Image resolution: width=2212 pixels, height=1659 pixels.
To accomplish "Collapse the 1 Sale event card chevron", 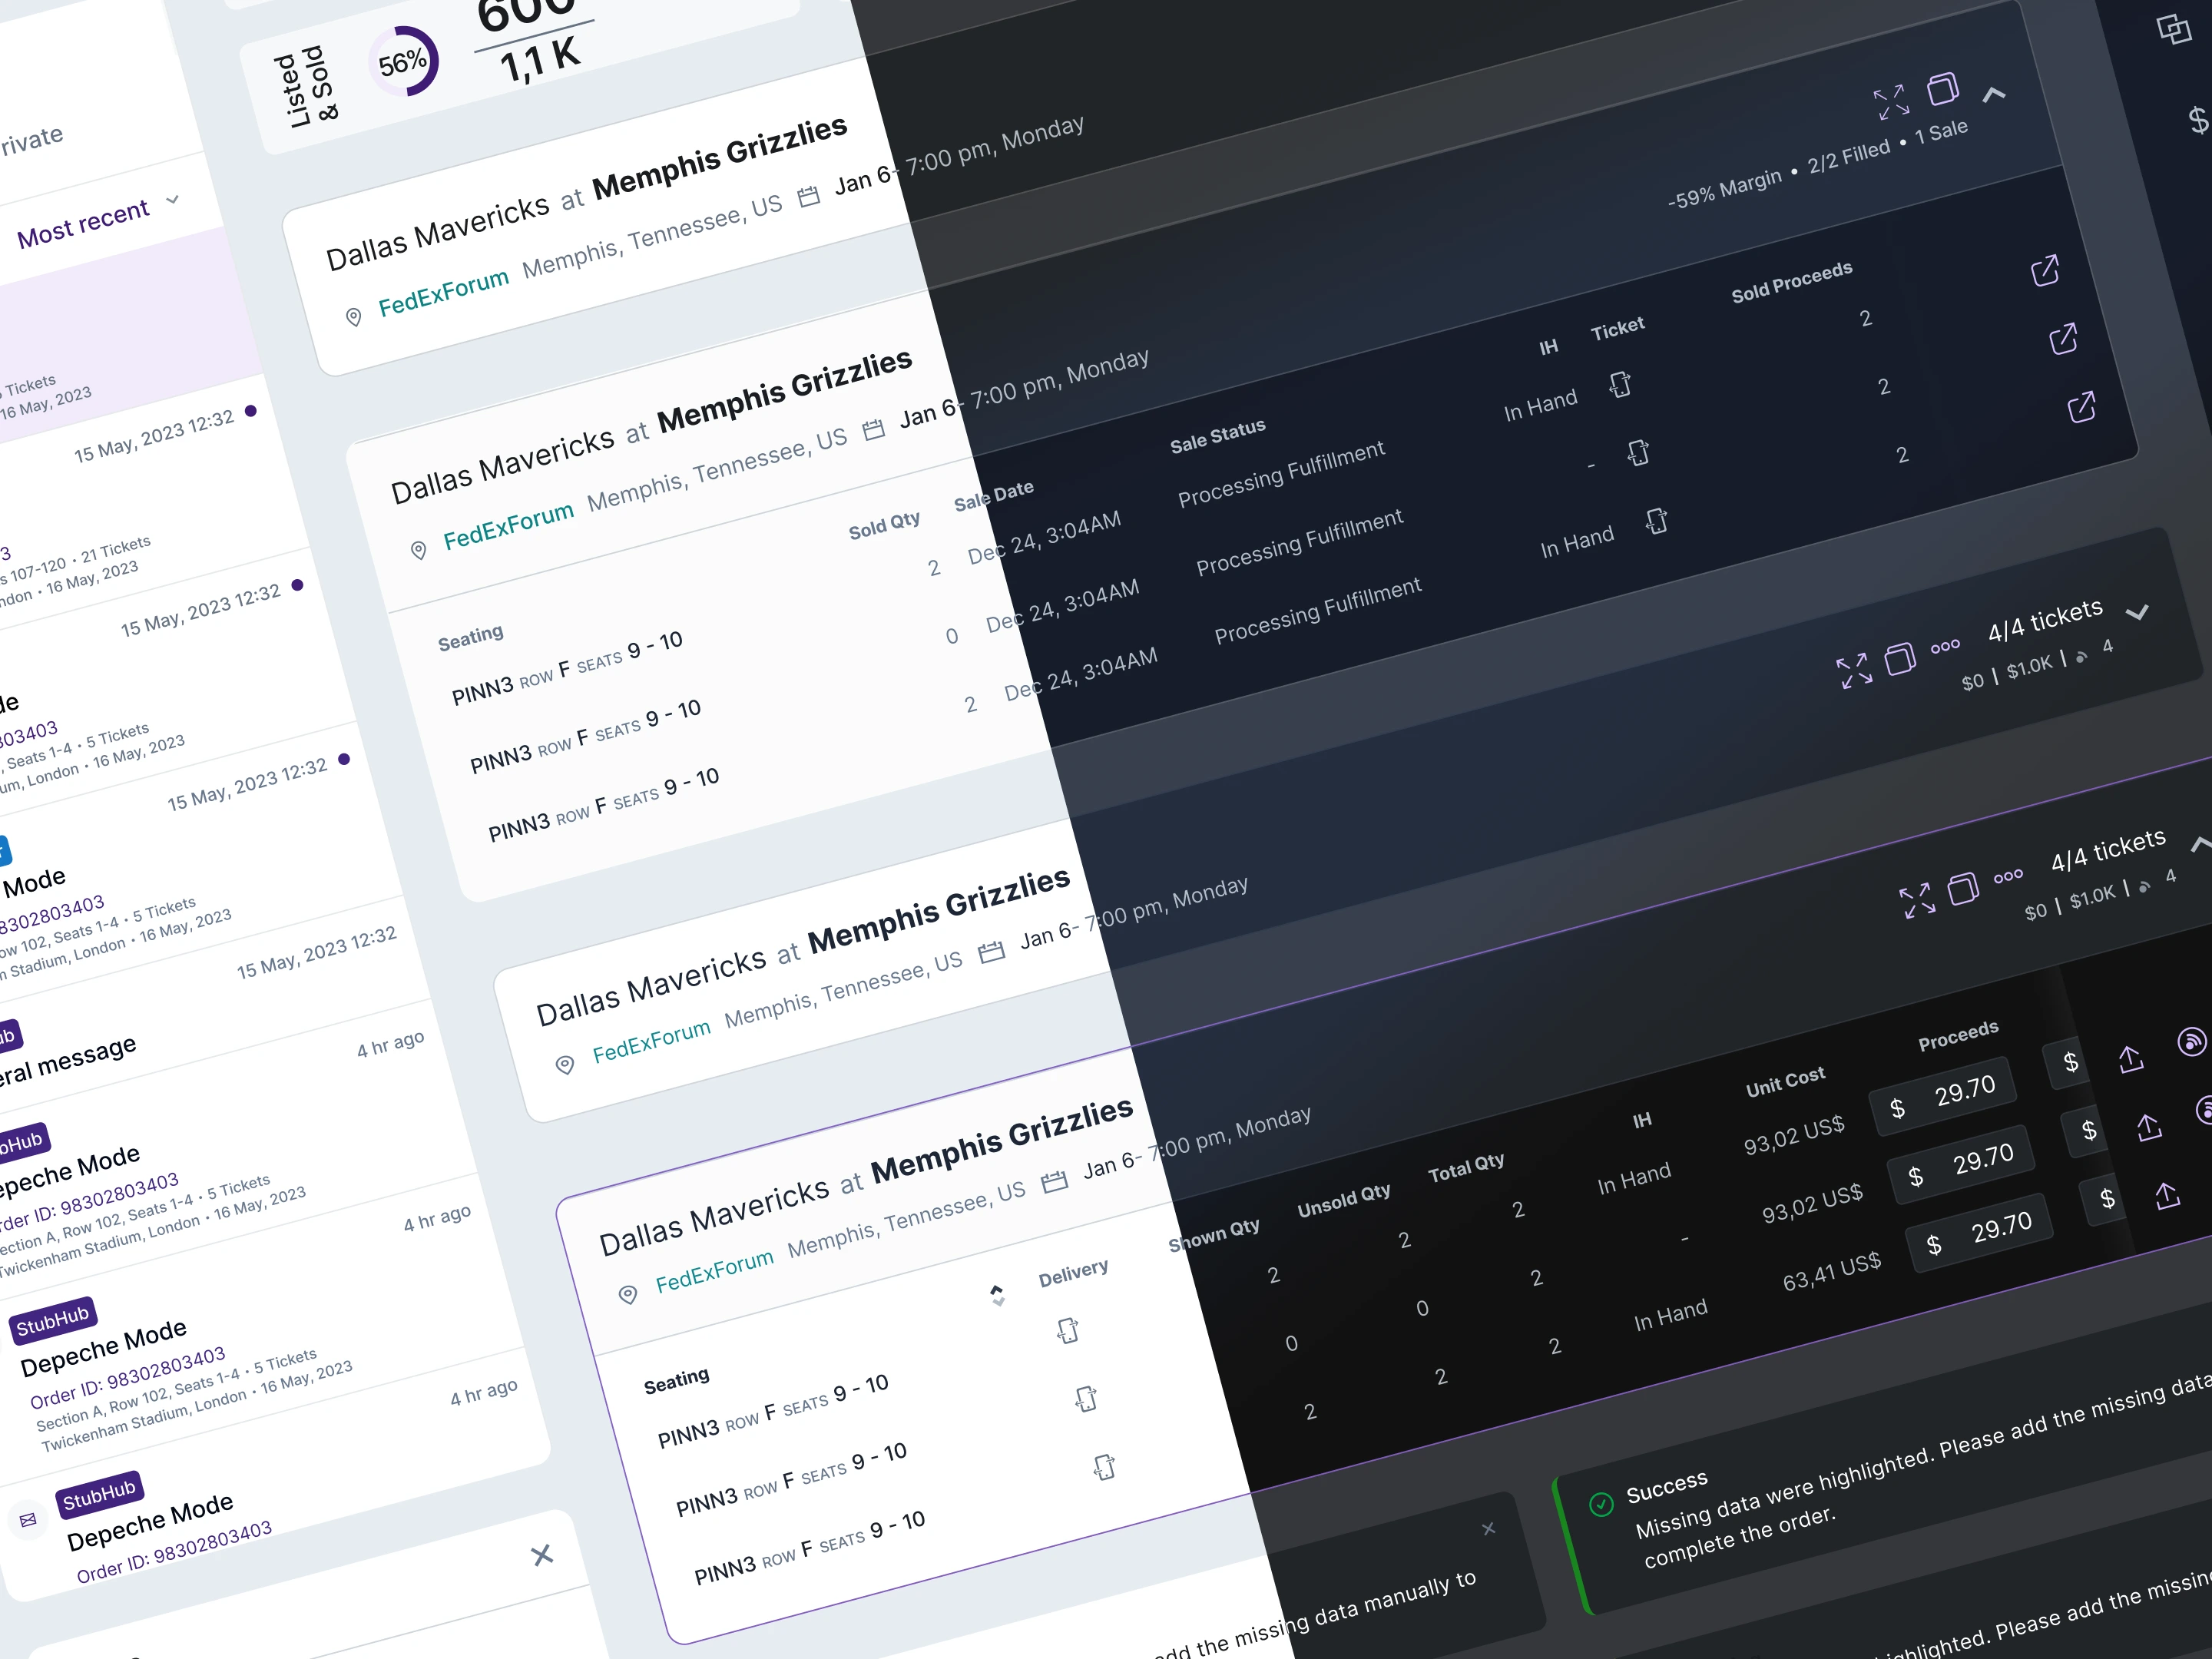I will coord(1994,94).
